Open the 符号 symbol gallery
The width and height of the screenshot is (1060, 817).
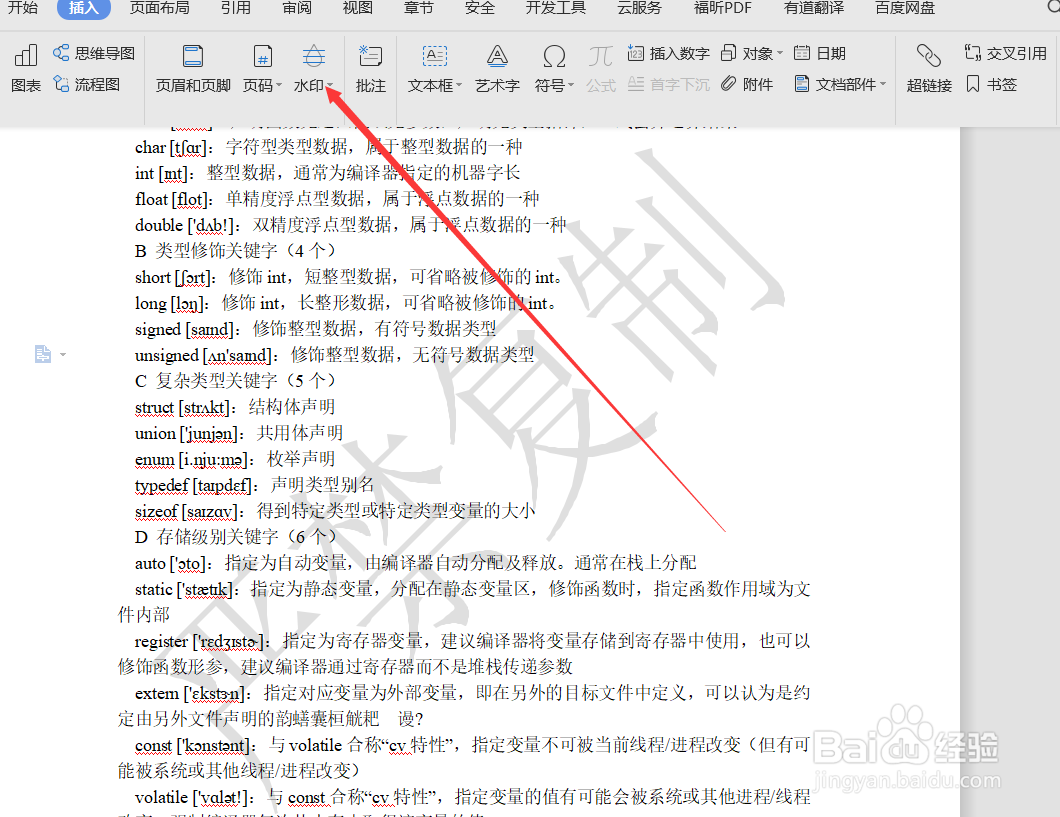553,70
